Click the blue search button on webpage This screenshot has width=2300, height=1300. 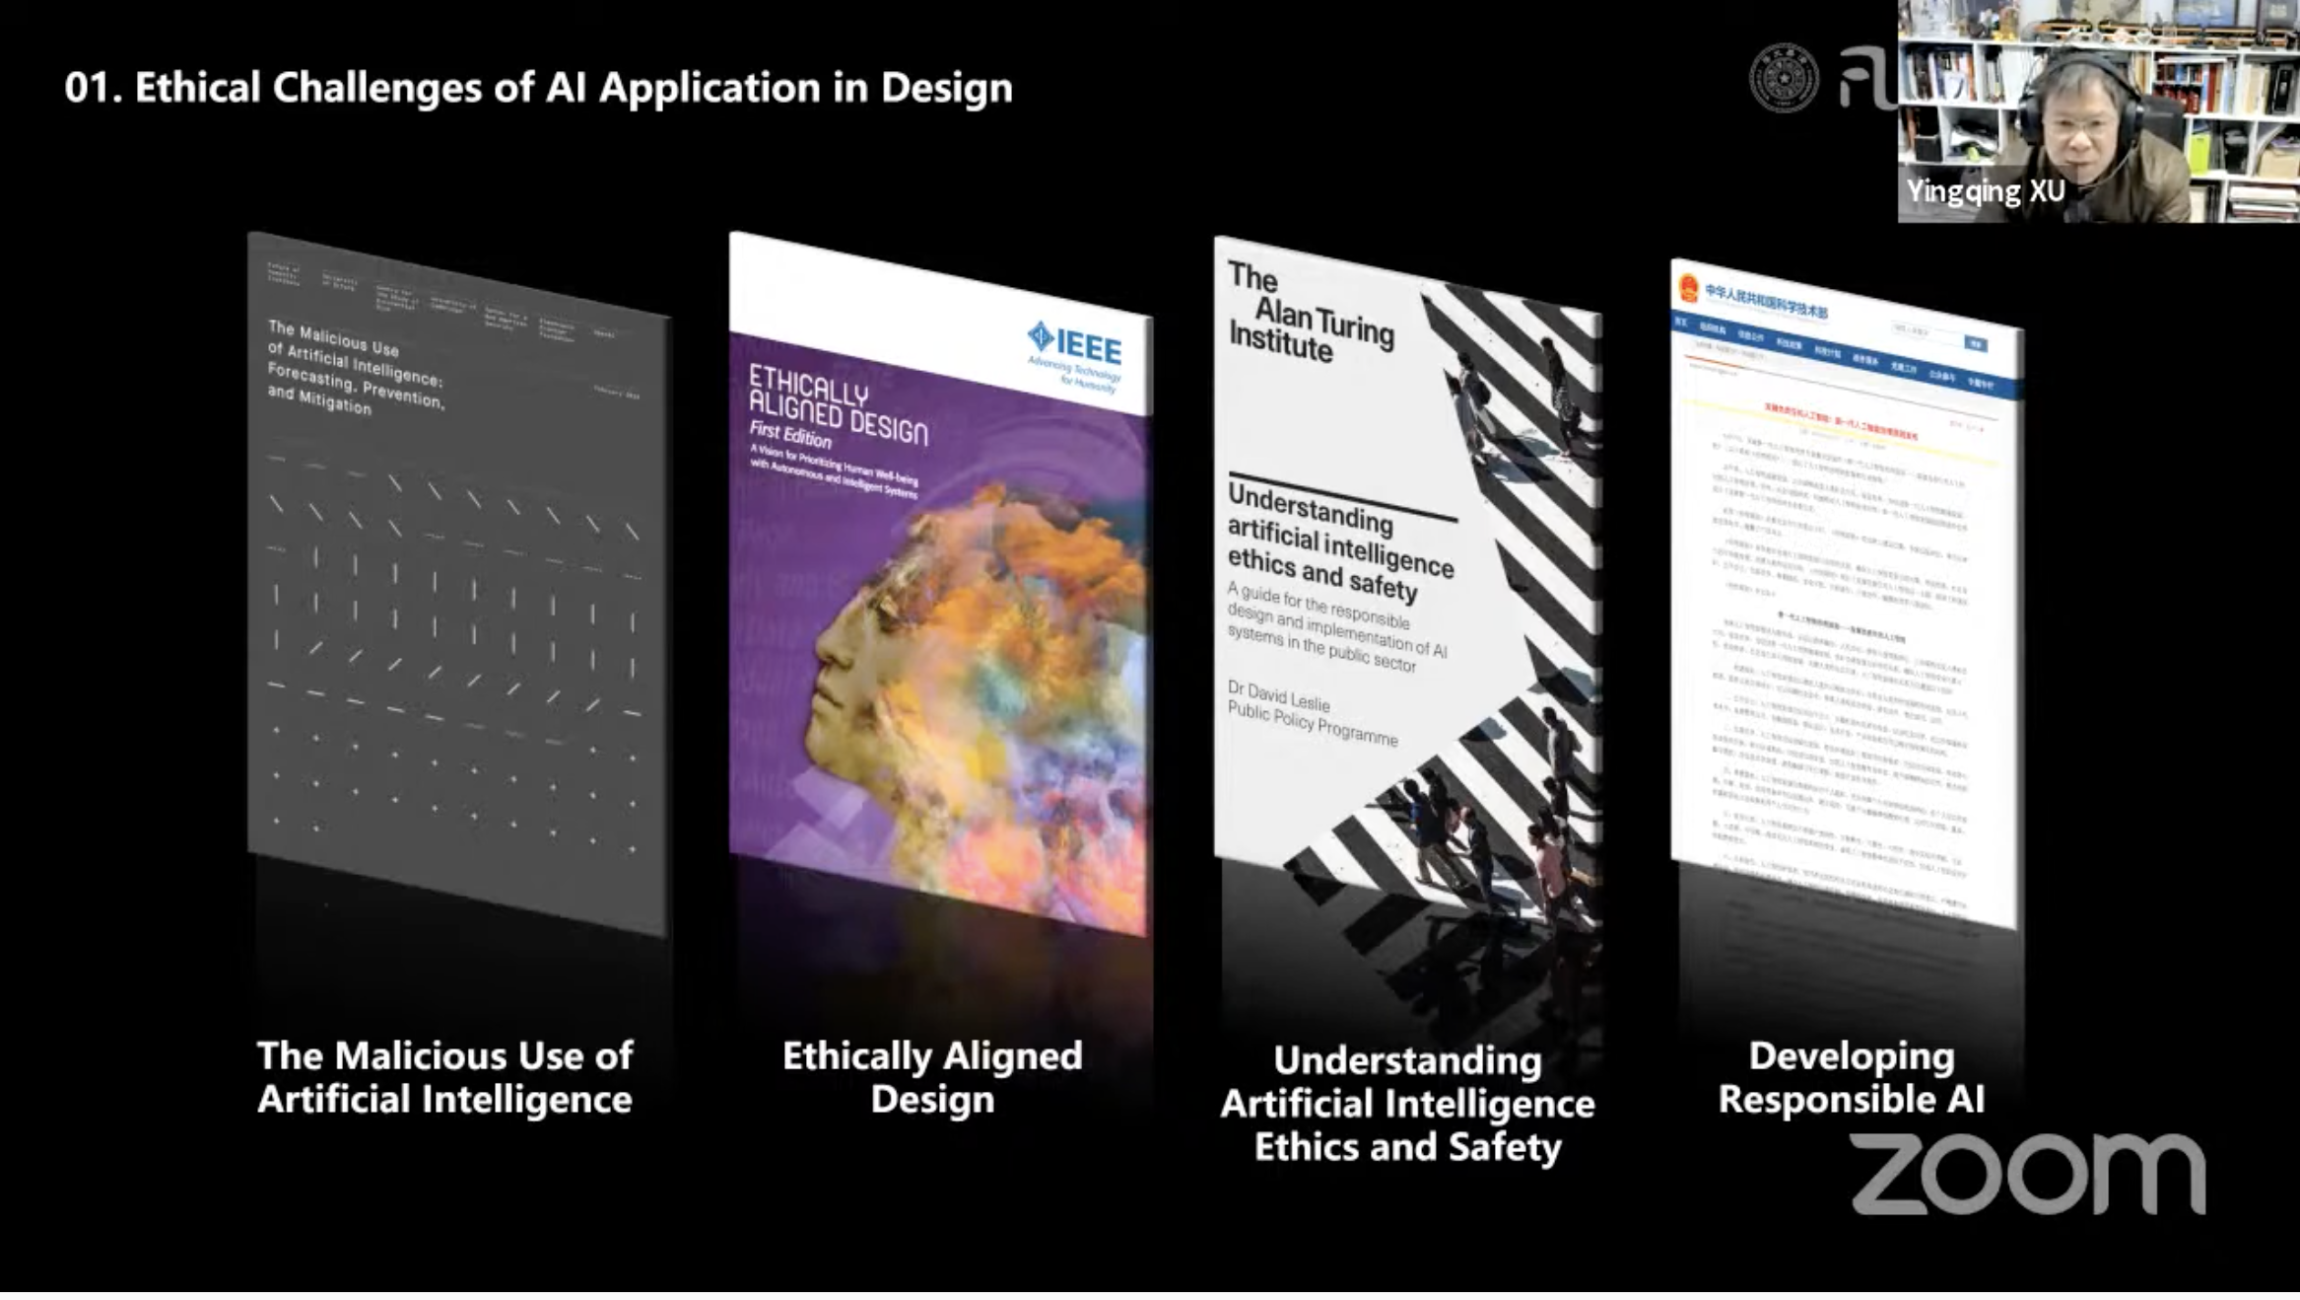(x=1976, y=343)
